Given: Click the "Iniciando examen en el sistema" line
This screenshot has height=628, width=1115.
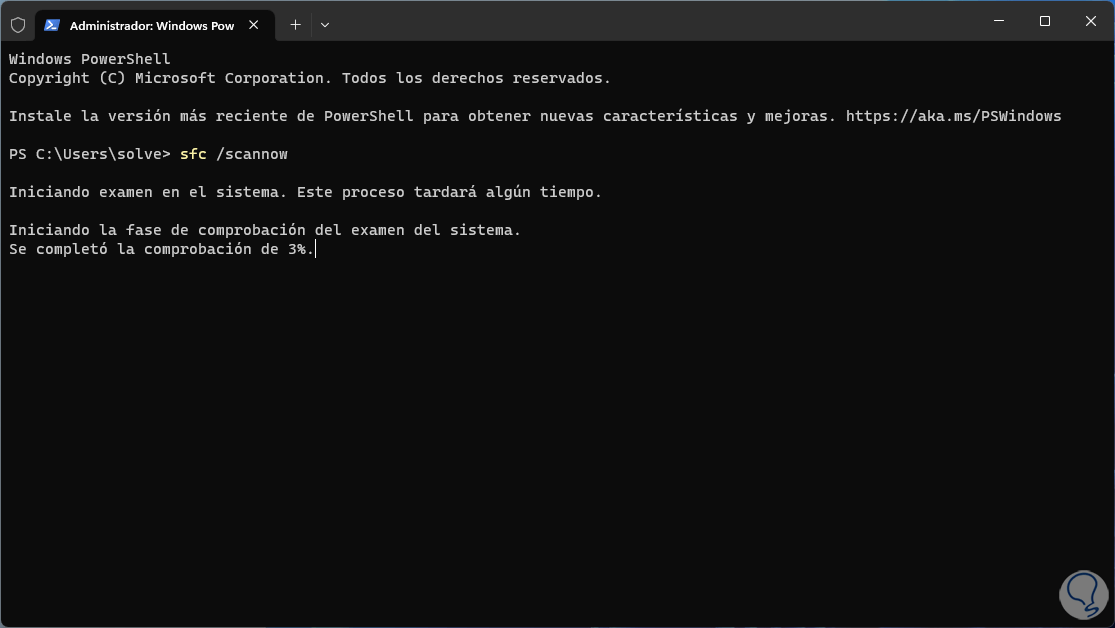Looking at the screenshot, I should (305, 192).
